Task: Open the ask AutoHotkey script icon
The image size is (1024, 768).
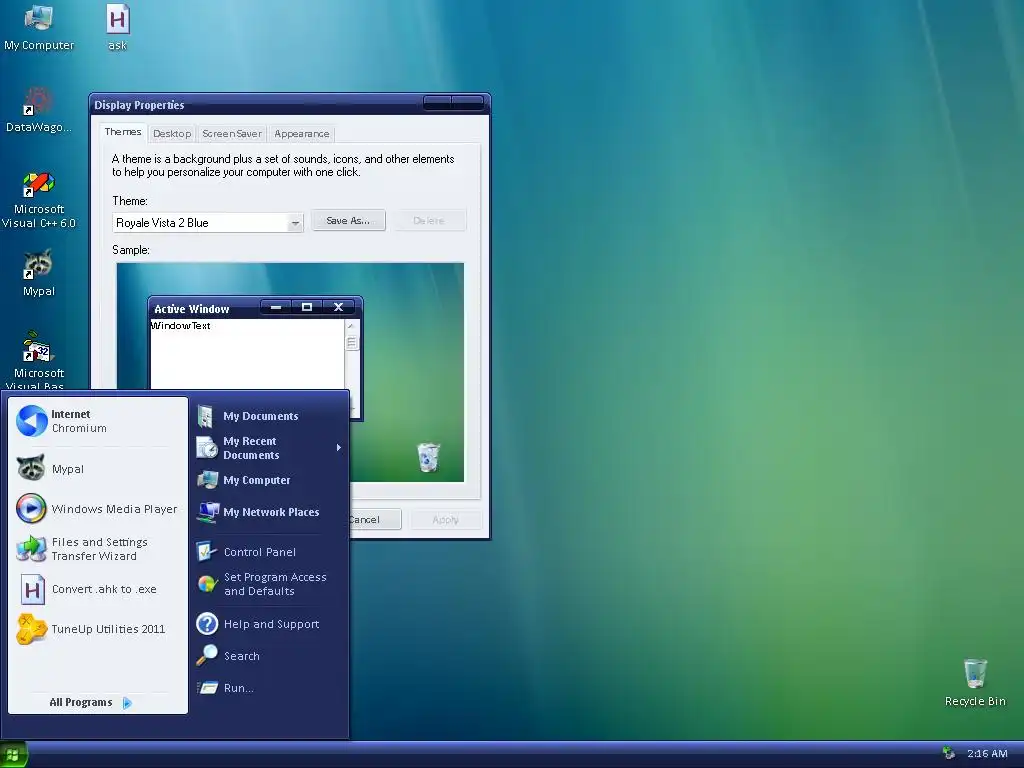Action: pyautogui.click(x=118, y=27)
